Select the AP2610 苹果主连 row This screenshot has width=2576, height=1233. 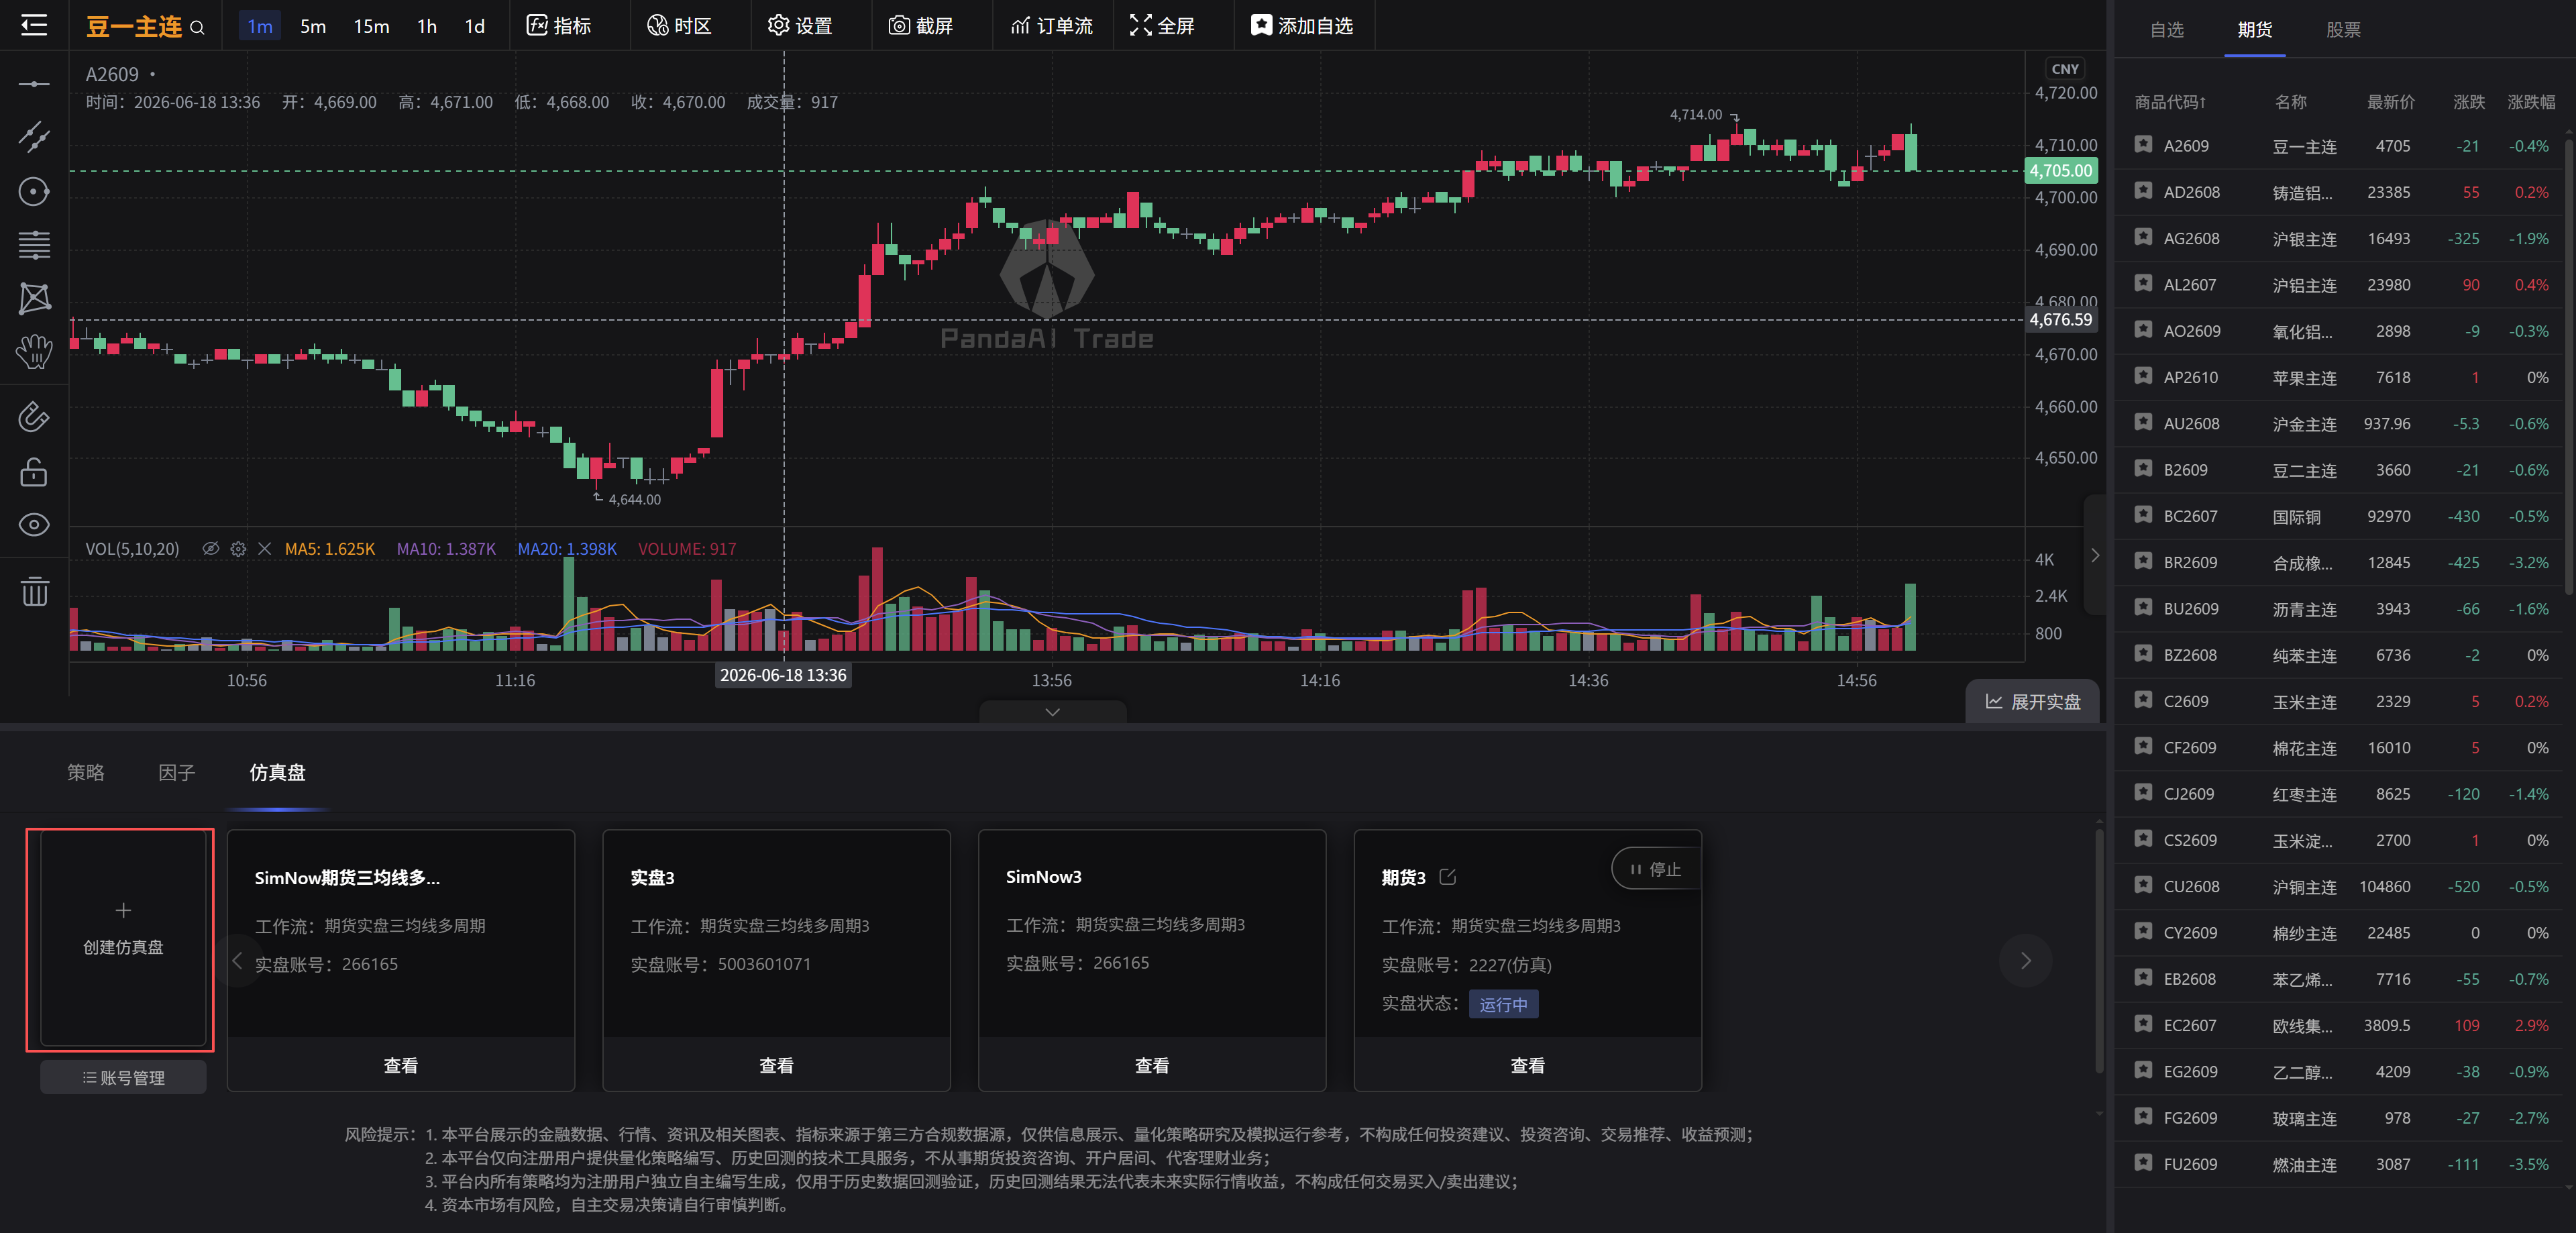coord(2340,377)
